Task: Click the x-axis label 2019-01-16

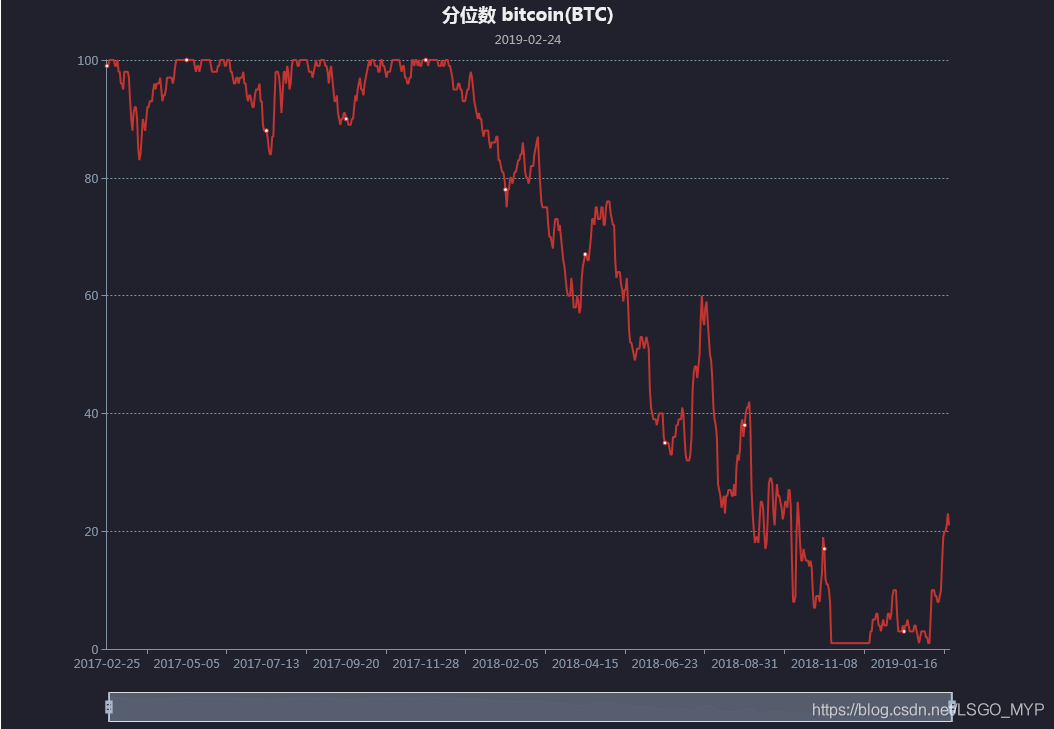Action: pos(904,664)
